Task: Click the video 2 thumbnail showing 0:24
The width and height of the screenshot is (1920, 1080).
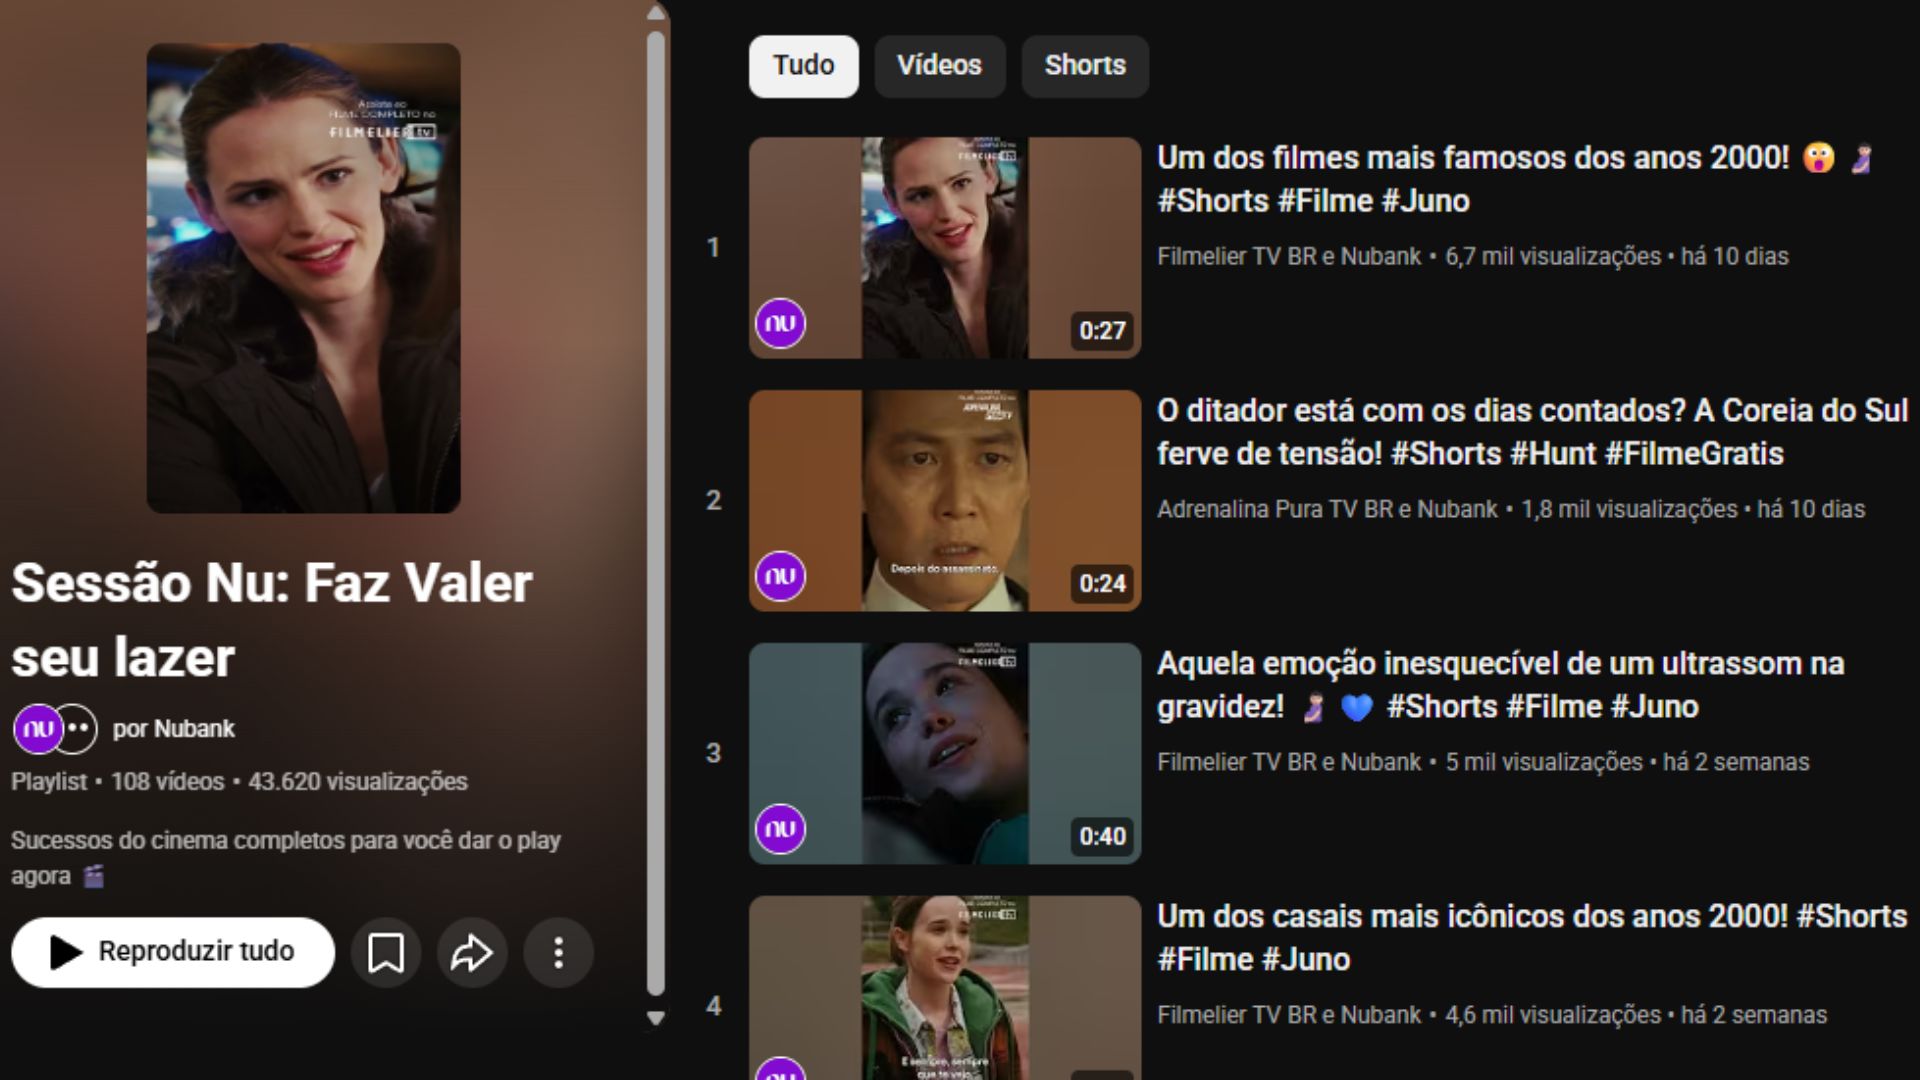Action: (x=945, y=501)
